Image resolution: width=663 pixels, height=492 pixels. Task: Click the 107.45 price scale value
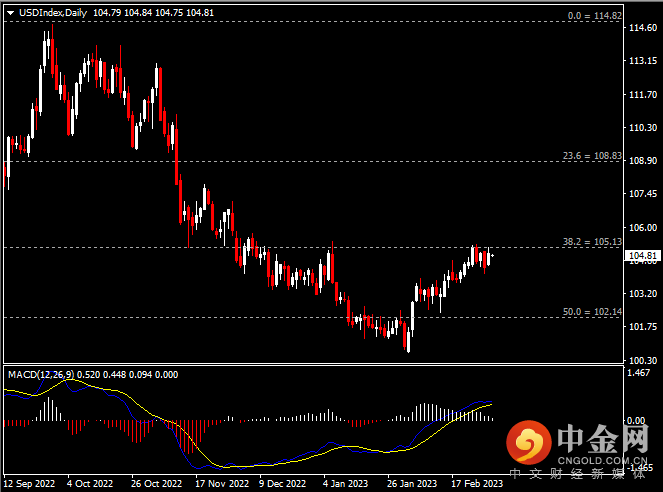click(x=641, y=193)
